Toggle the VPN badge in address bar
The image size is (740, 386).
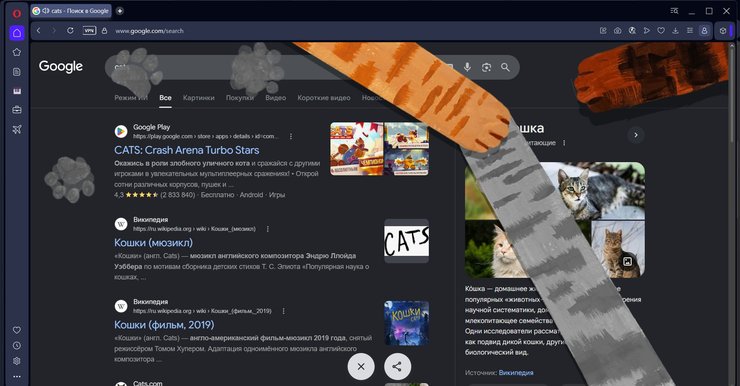89,31
